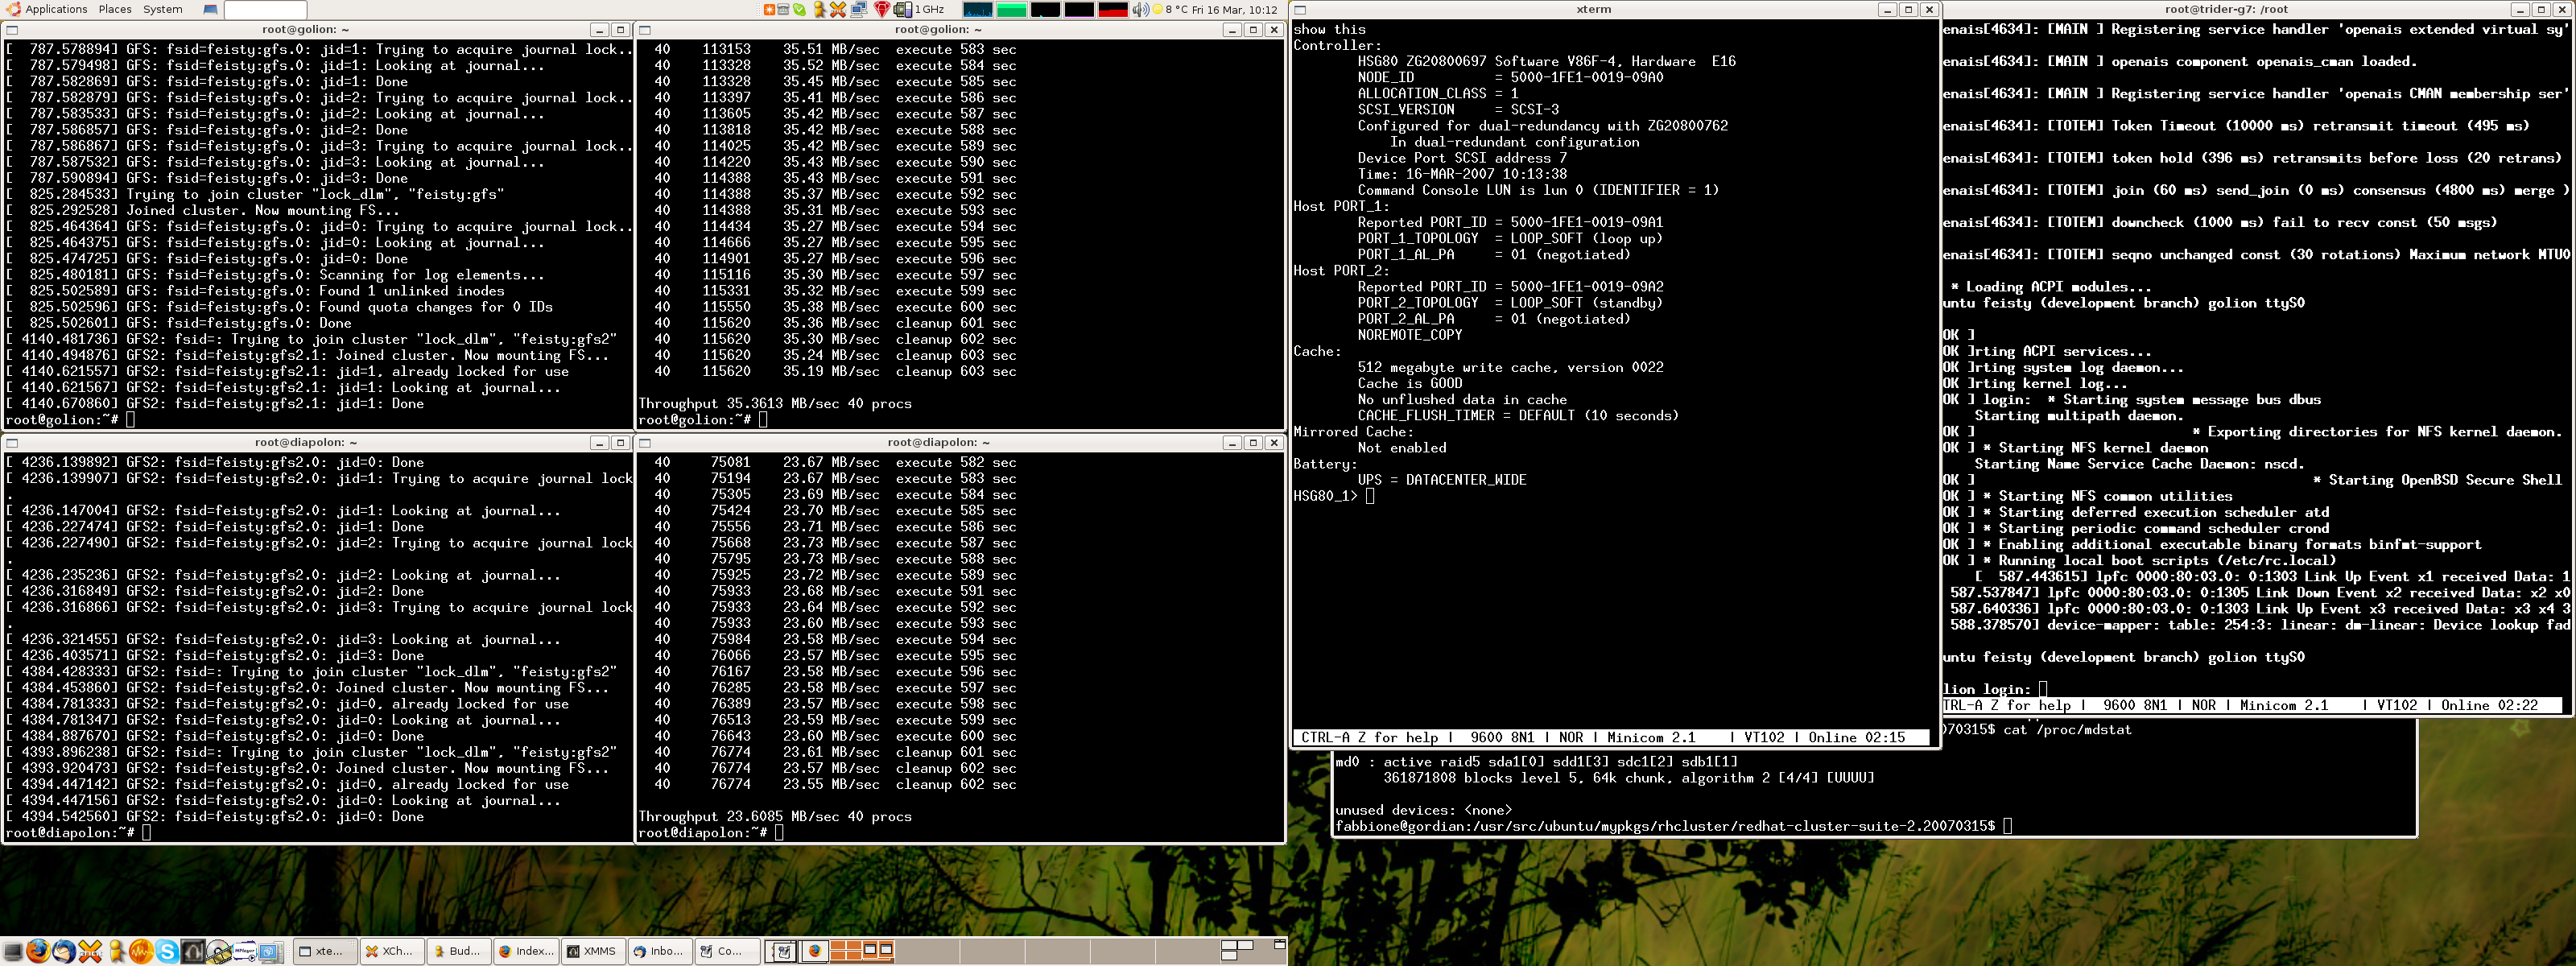2576x966 pixels.
Task: Launch Firefox from the bottom panel launcher
Action: (38, 951)
